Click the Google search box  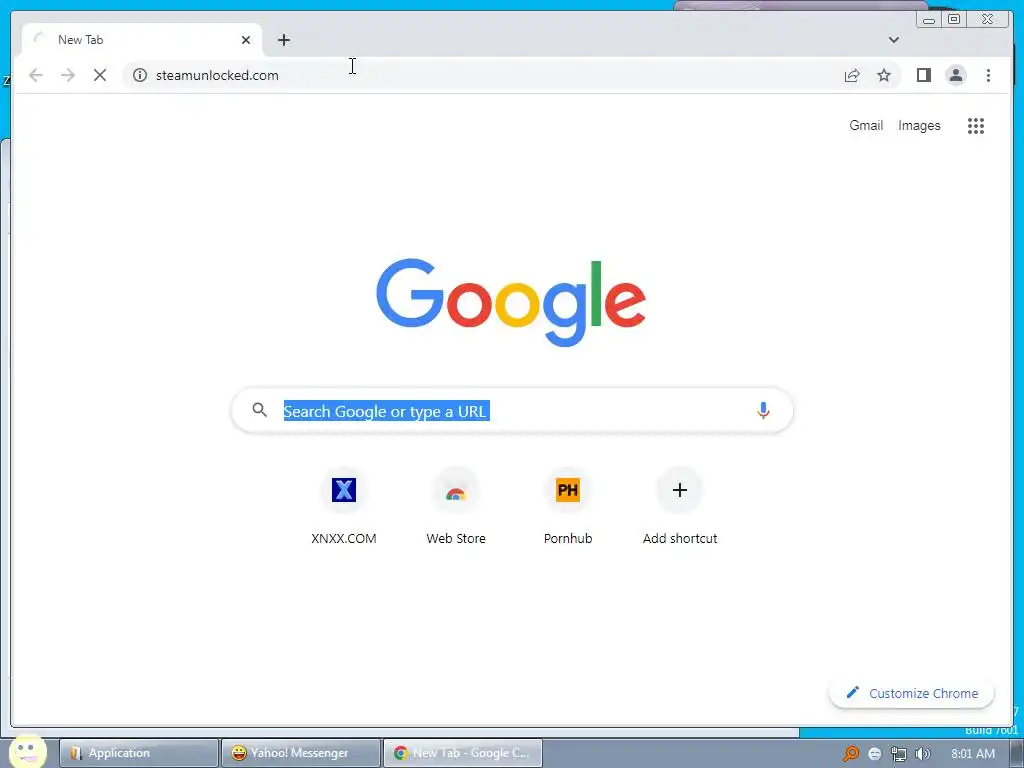click(512, 411)
